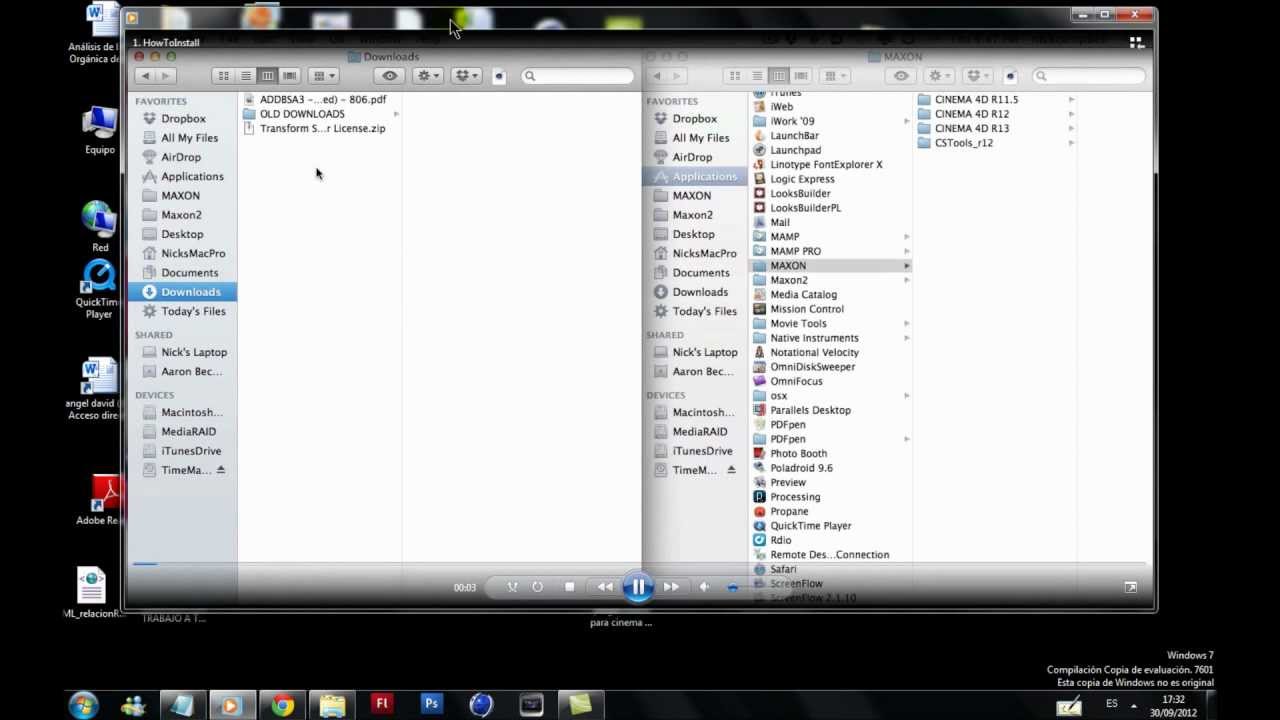Eject TimeMa... in the left sidebar

tap(221, 470)
